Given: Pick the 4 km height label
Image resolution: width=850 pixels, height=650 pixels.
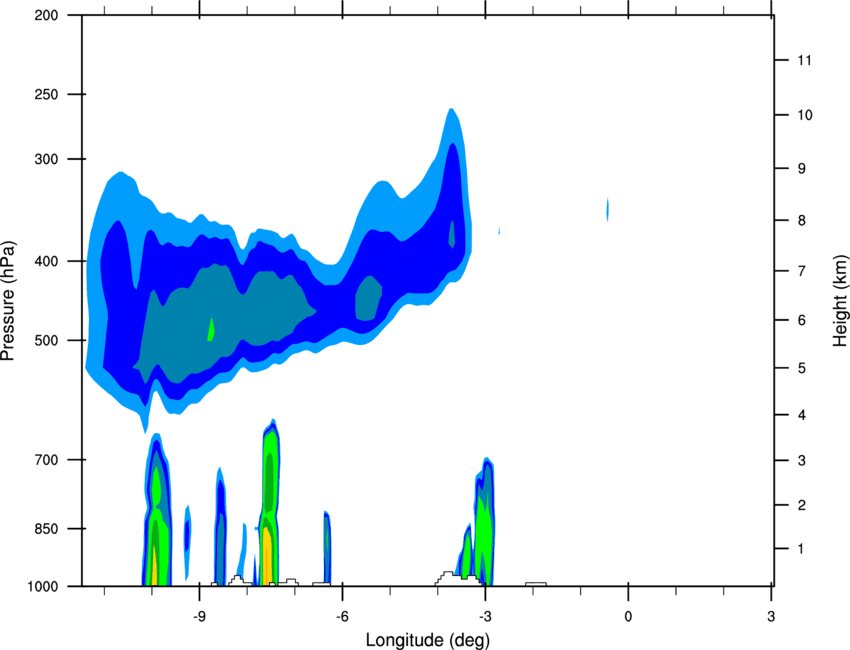Looking at the screenshot, I should [x=802, y=415].
